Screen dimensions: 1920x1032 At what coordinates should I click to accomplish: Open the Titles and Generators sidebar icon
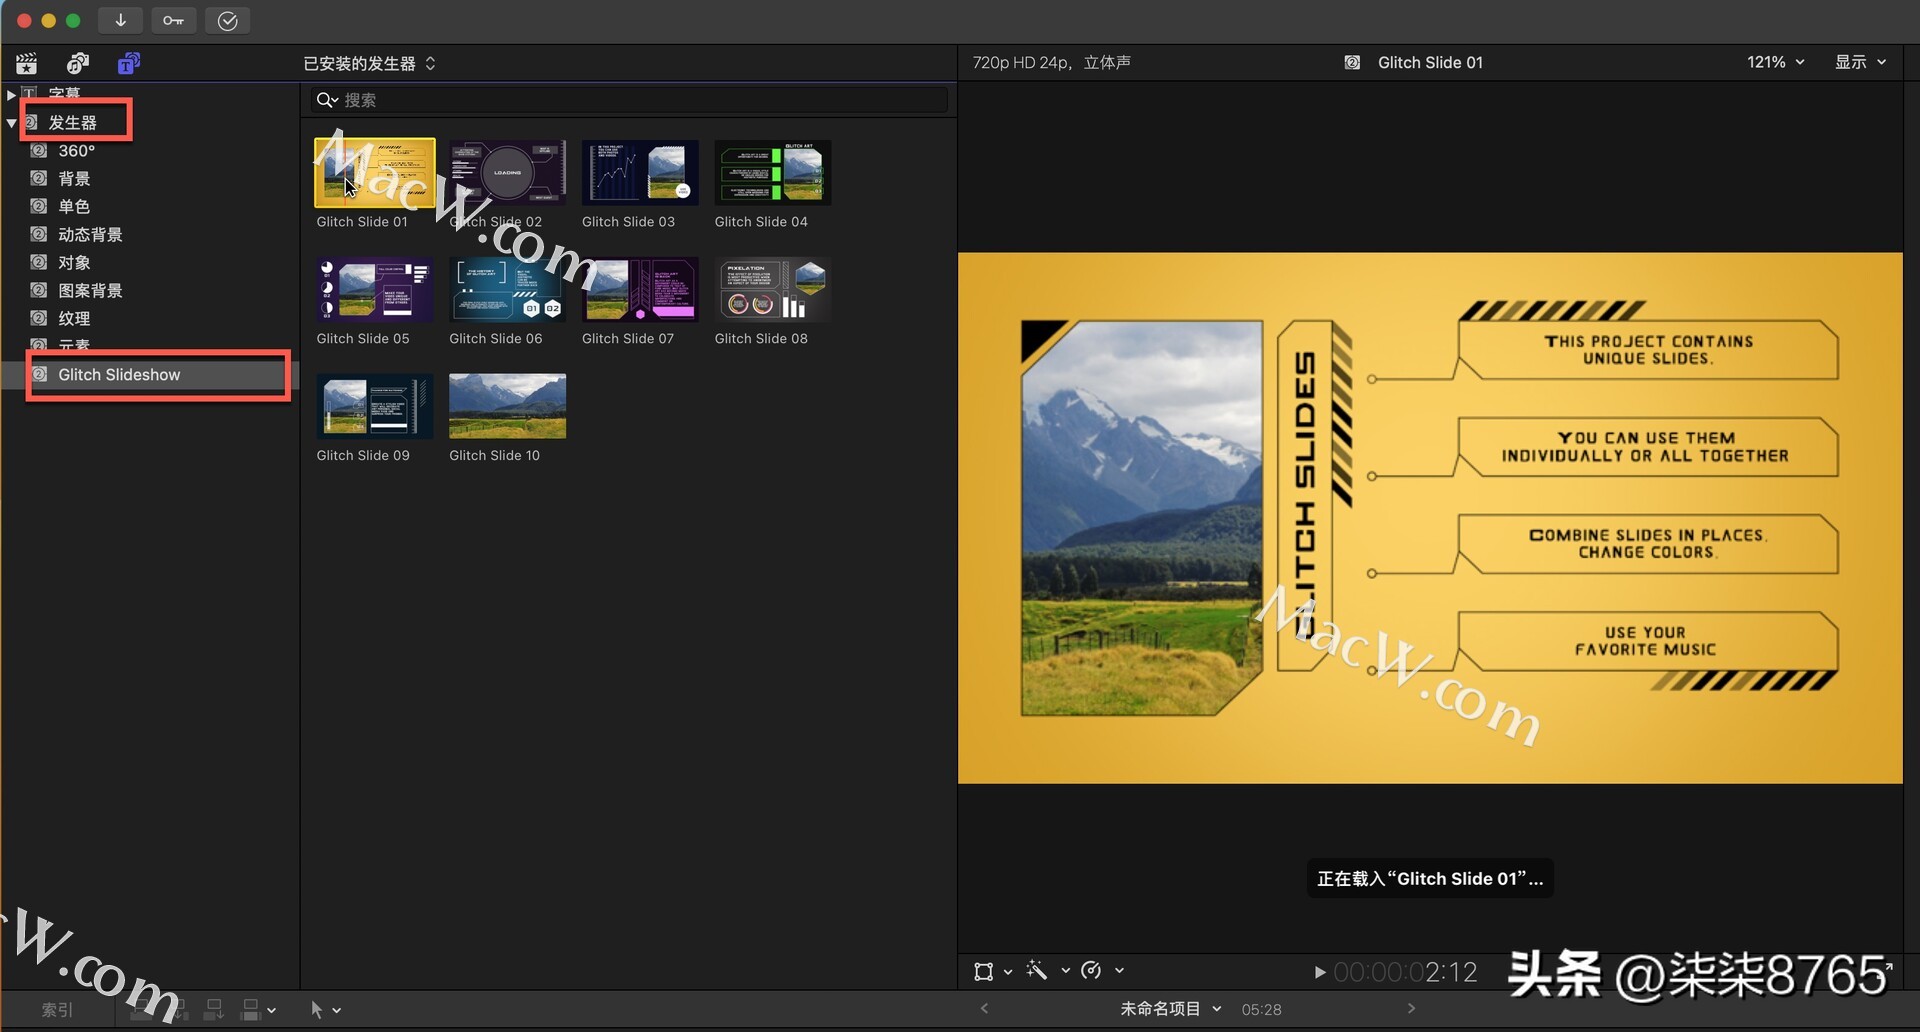click(x=127, y=62)
